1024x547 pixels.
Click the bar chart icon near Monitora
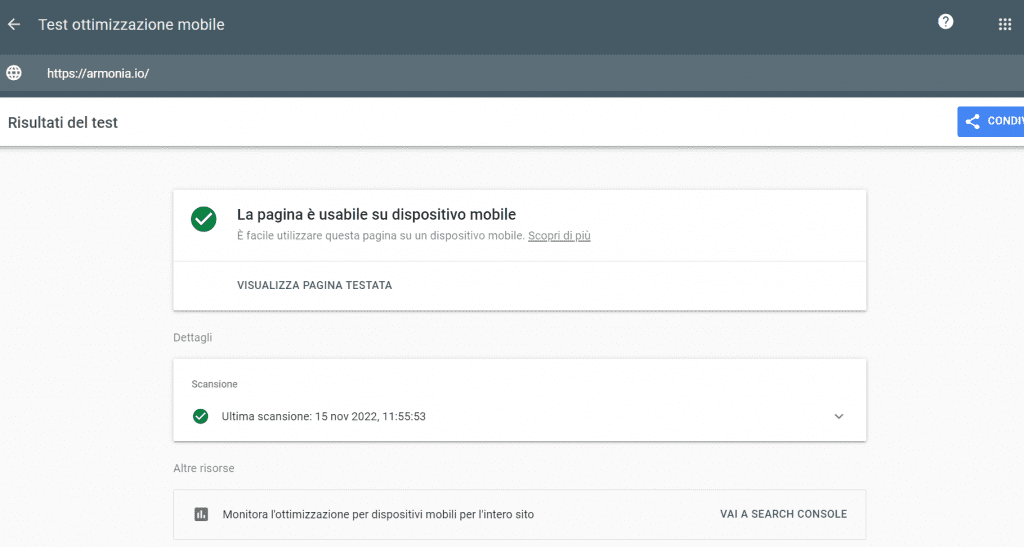(x=201, y=514)
